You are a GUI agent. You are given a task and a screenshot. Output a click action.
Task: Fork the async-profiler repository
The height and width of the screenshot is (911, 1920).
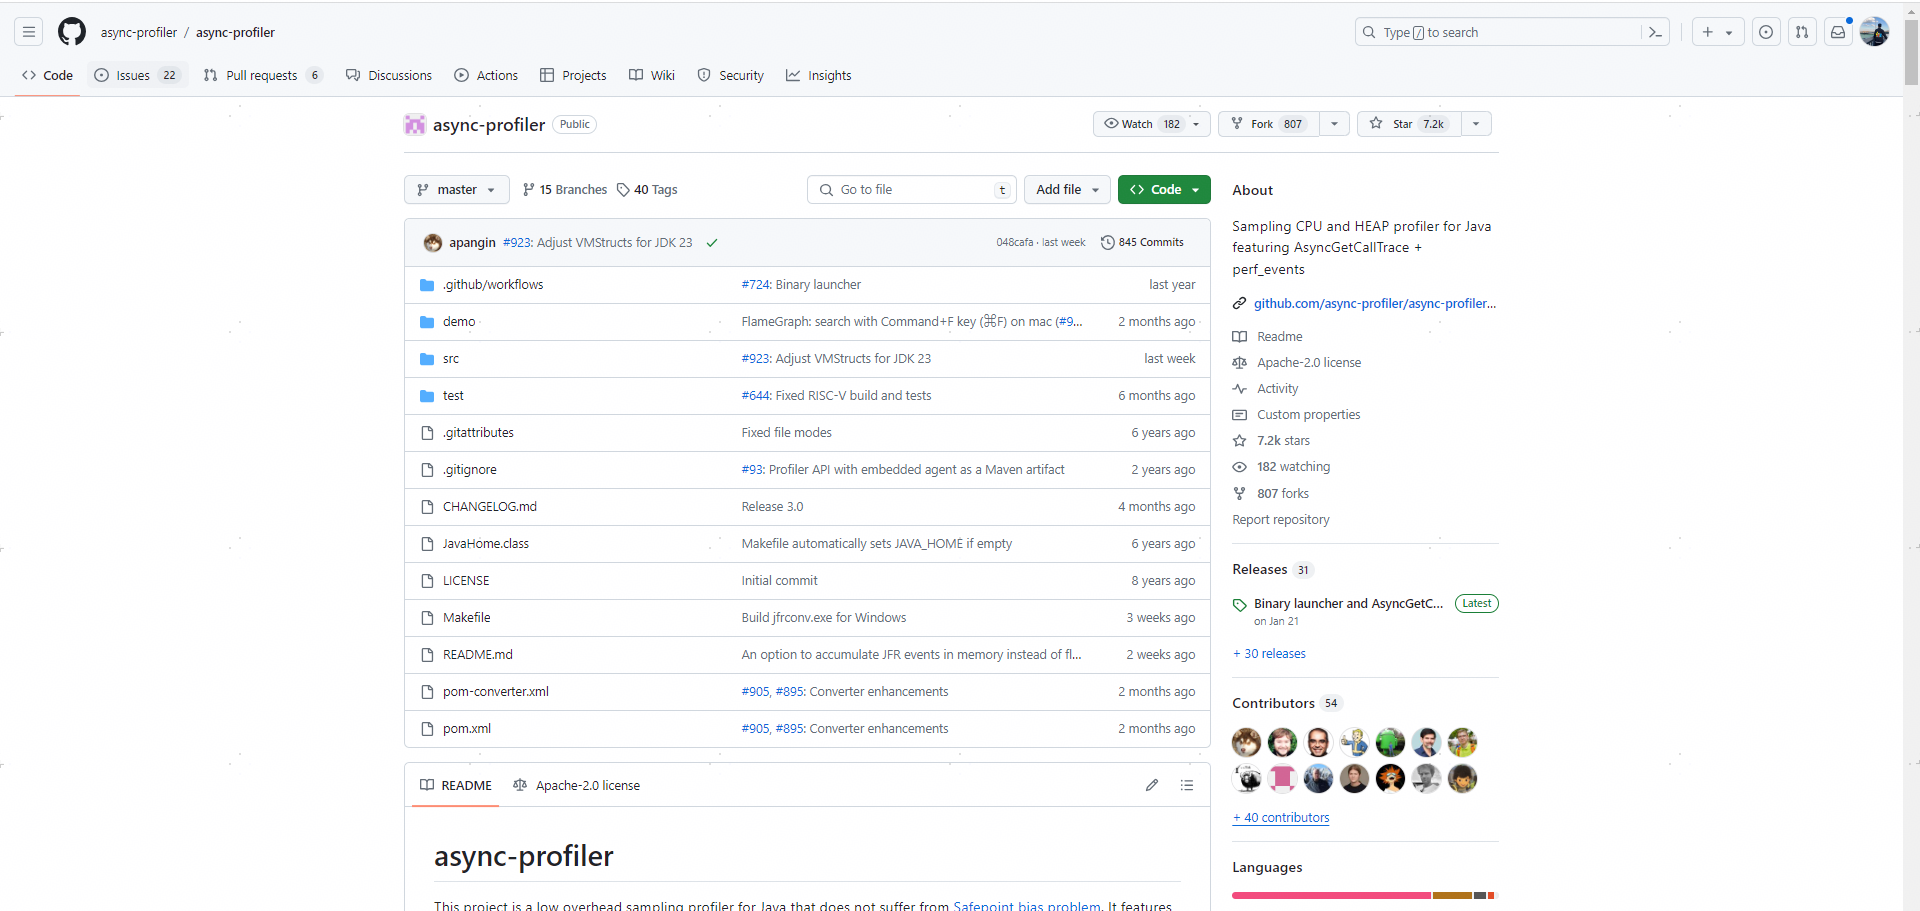pyautogui.click(x=1269, y=124)
